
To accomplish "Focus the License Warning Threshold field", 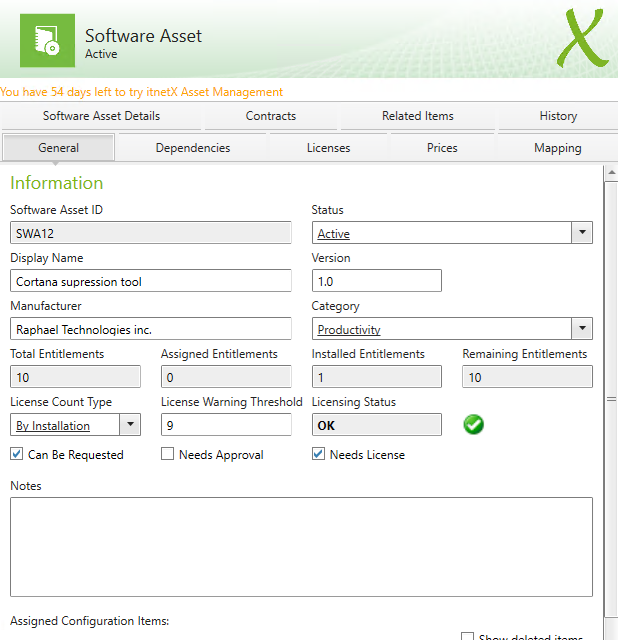I will tap(226, 425).
